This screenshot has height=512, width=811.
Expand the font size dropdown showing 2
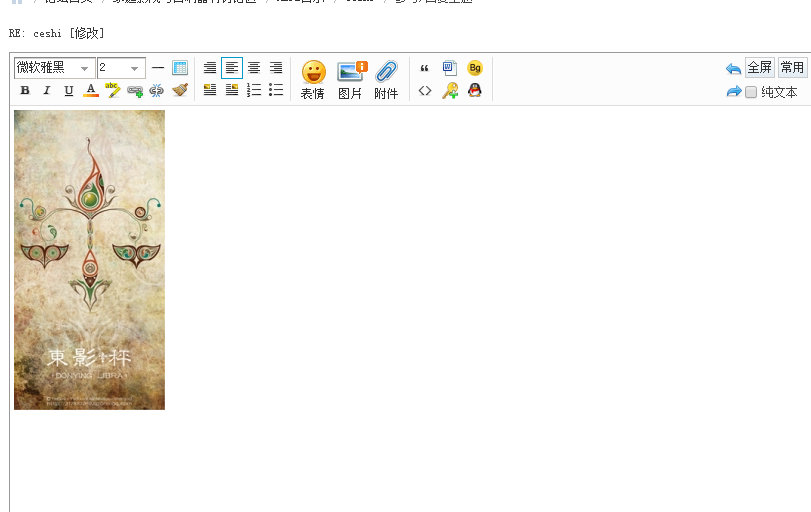click(121, 68)
